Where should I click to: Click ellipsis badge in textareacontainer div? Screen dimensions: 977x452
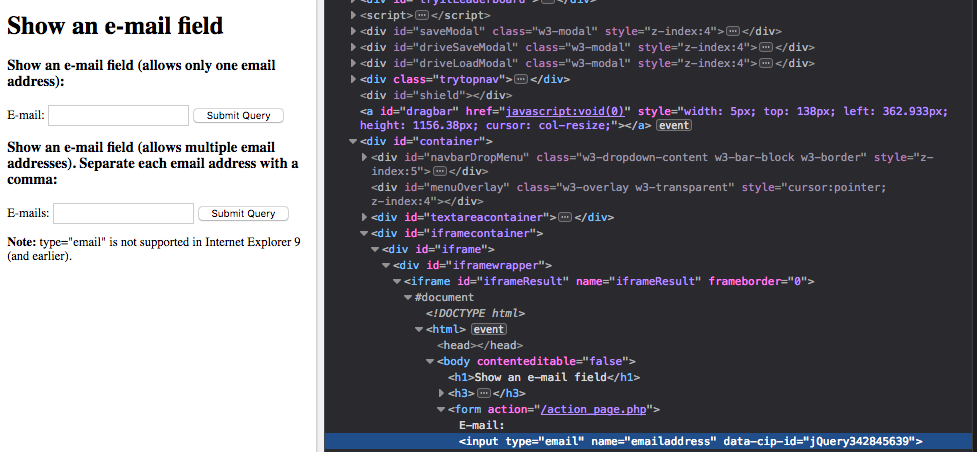pyautogui.click(x=565, y=217)
